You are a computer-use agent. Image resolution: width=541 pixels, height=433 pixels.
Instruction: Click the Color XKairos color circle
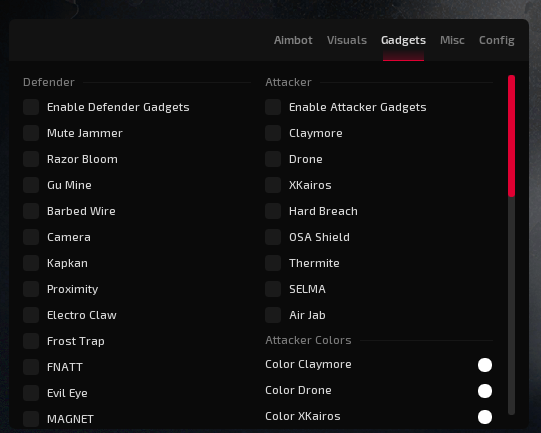point(485,417)
